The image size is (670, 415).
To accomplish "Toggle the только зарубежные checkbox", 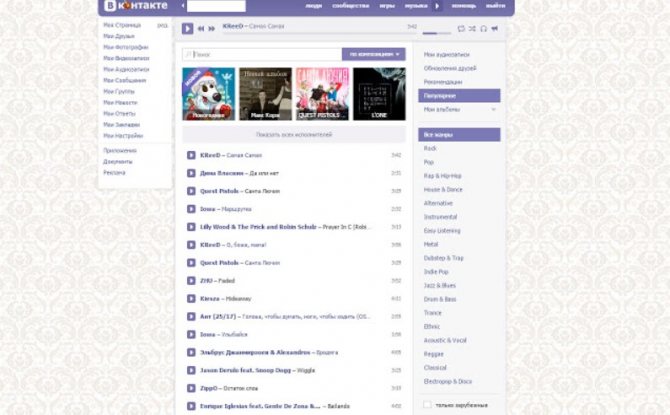I will click(427, 405).
